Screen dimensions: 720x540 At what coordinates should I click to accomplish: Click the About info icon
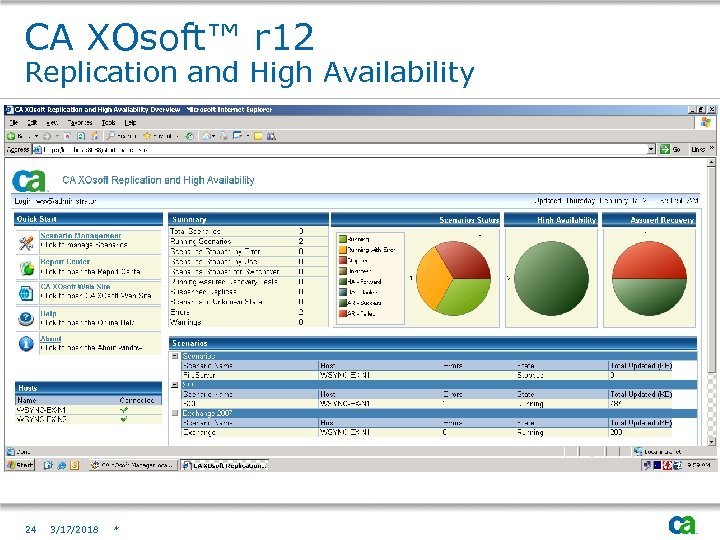[26, 343]
